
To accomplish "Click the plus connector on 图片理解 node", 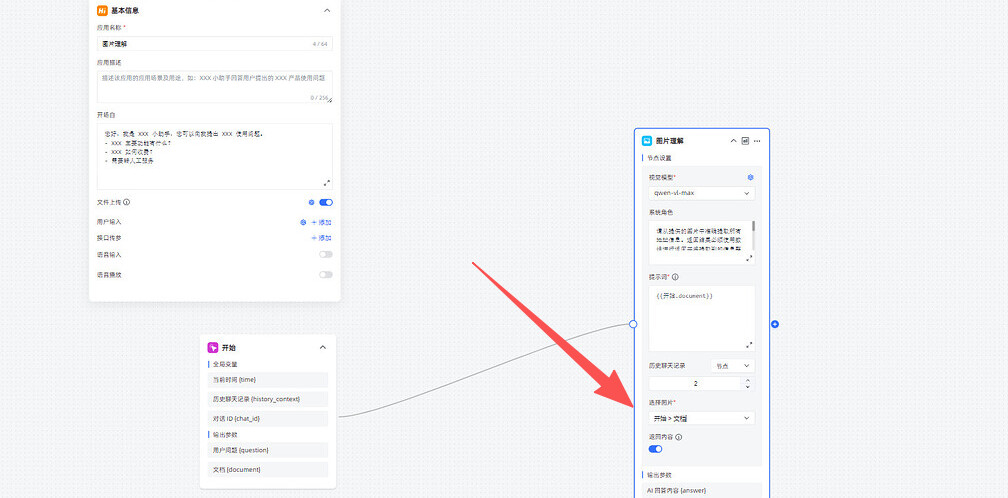I will click(775, 324).
